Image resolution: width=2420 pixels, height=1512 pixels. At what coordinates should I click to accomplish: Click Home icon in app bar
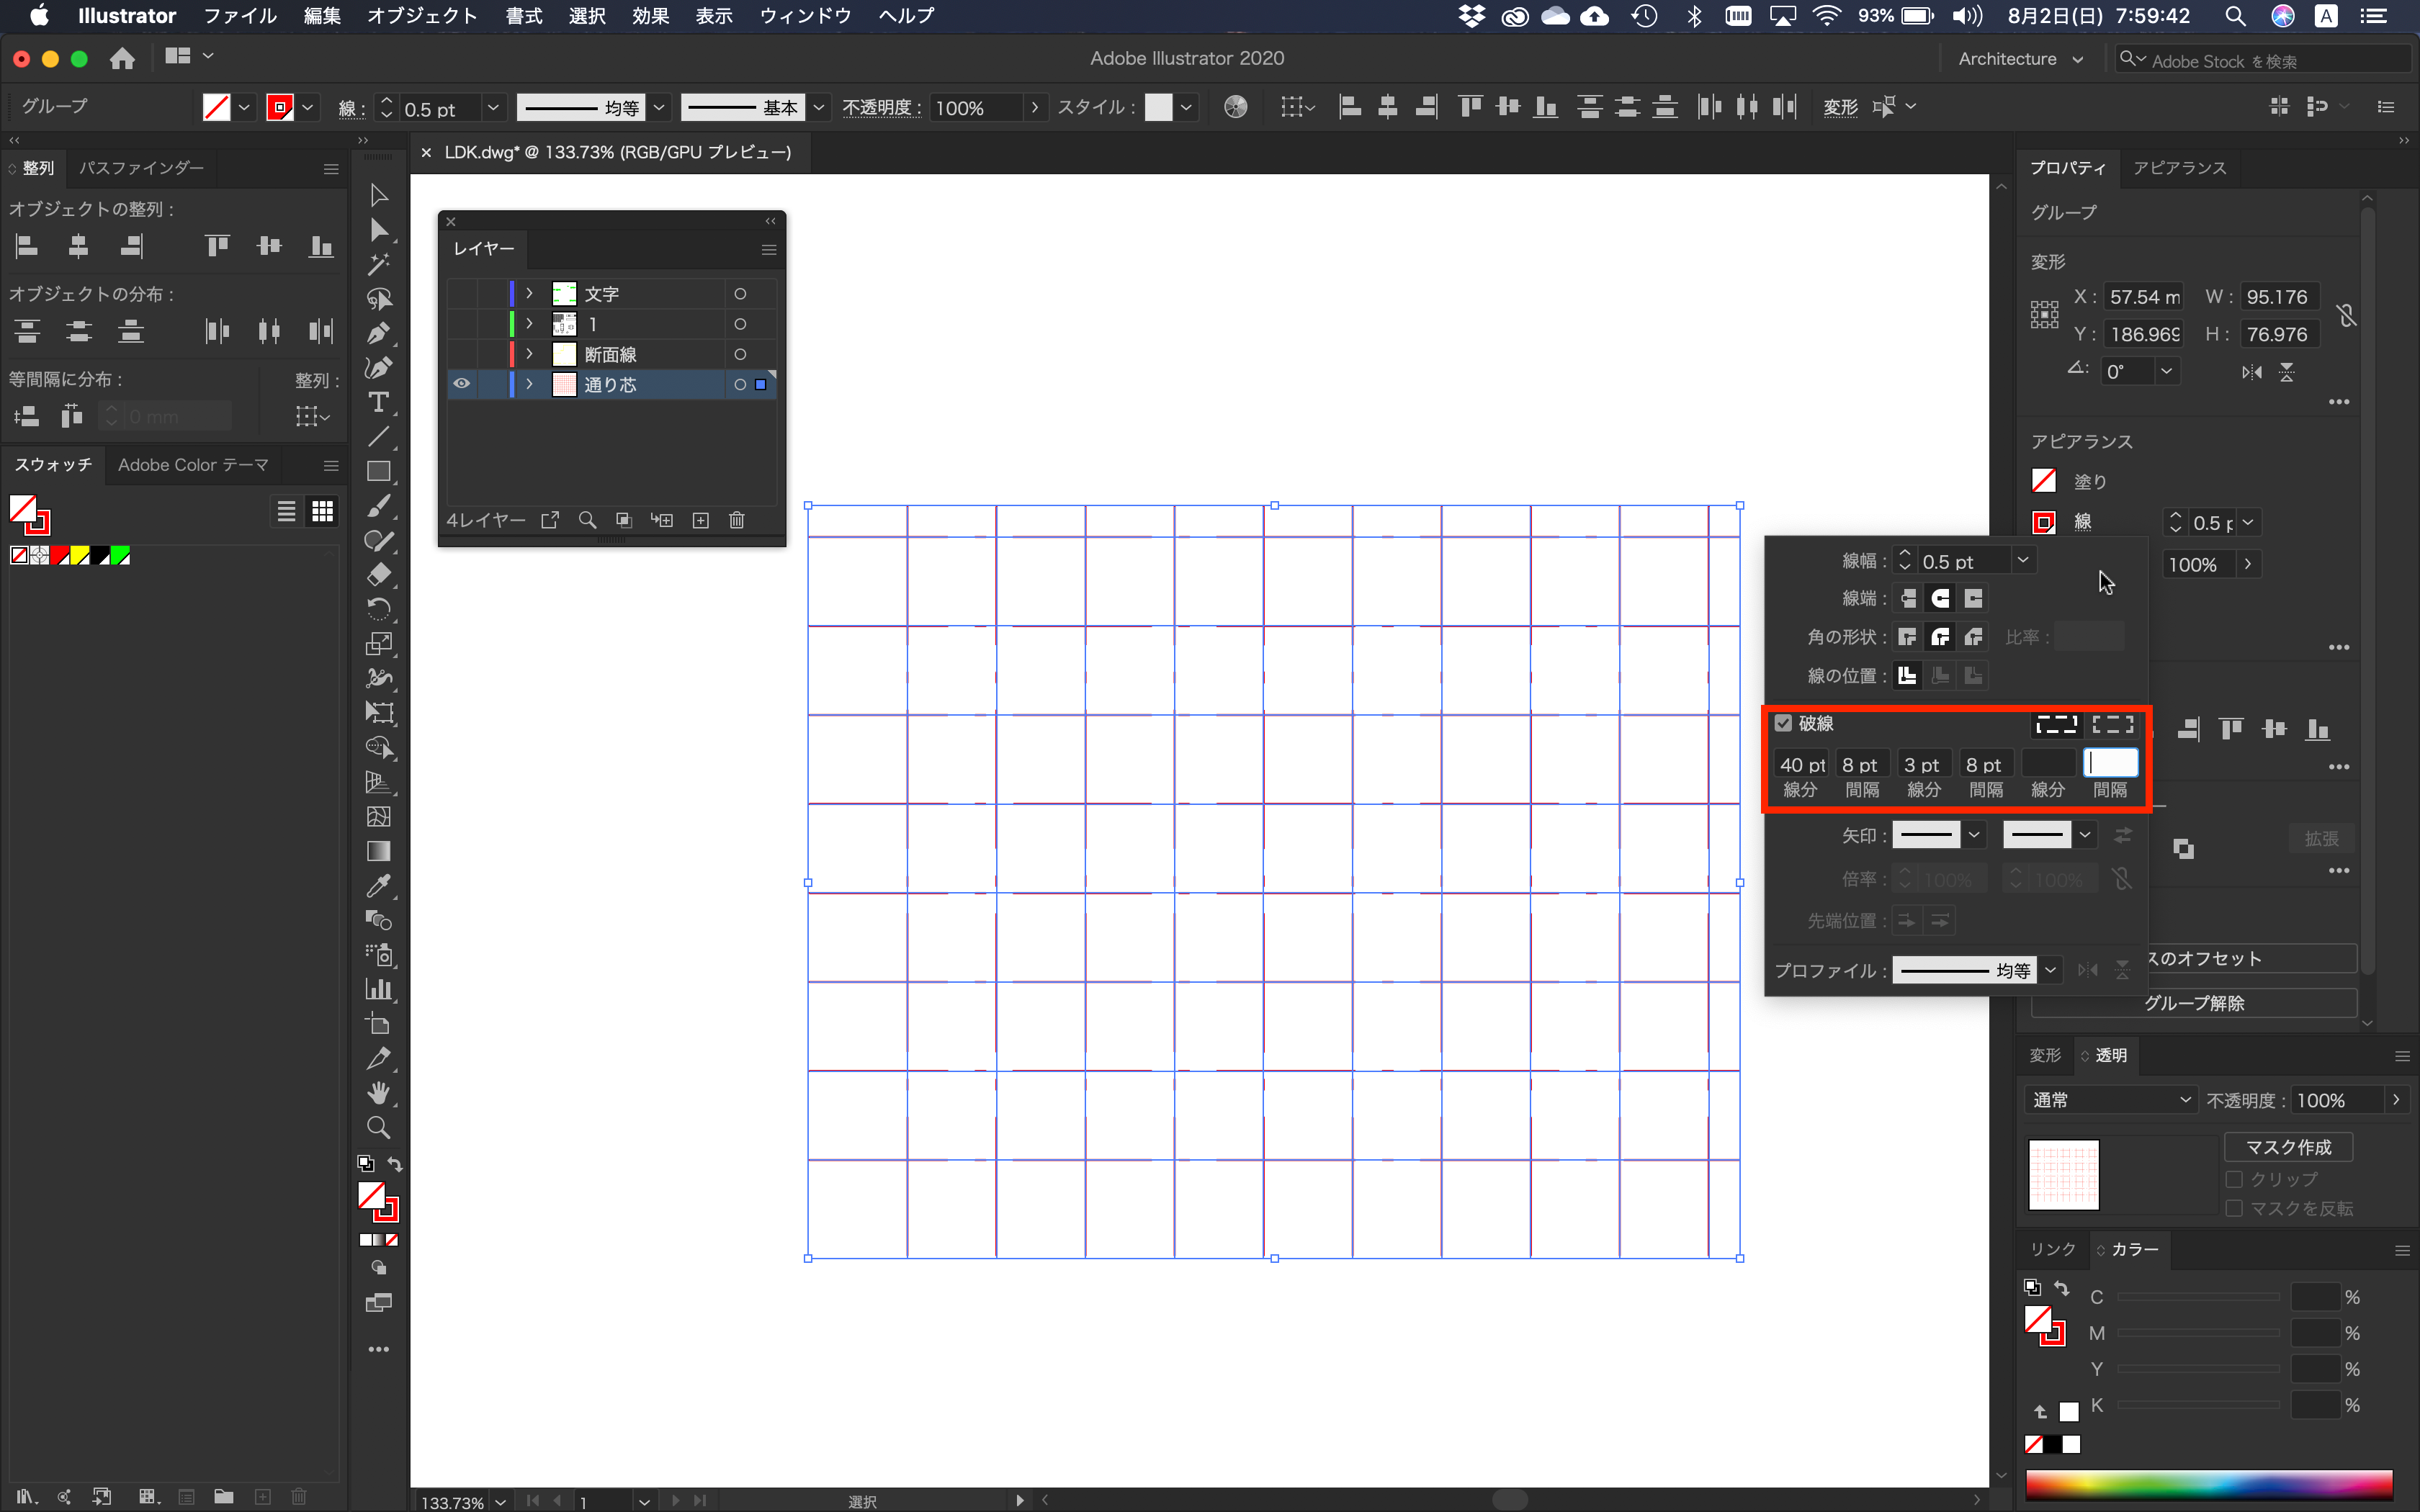(122, 58)
